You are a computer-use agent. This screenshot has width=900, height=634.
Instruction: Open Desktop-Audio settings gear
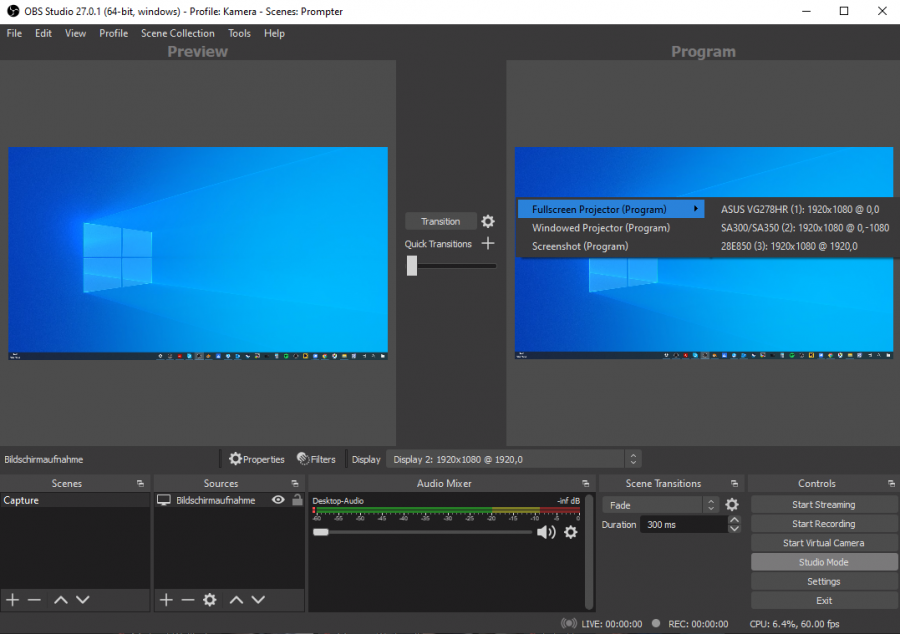click(571, 532)
